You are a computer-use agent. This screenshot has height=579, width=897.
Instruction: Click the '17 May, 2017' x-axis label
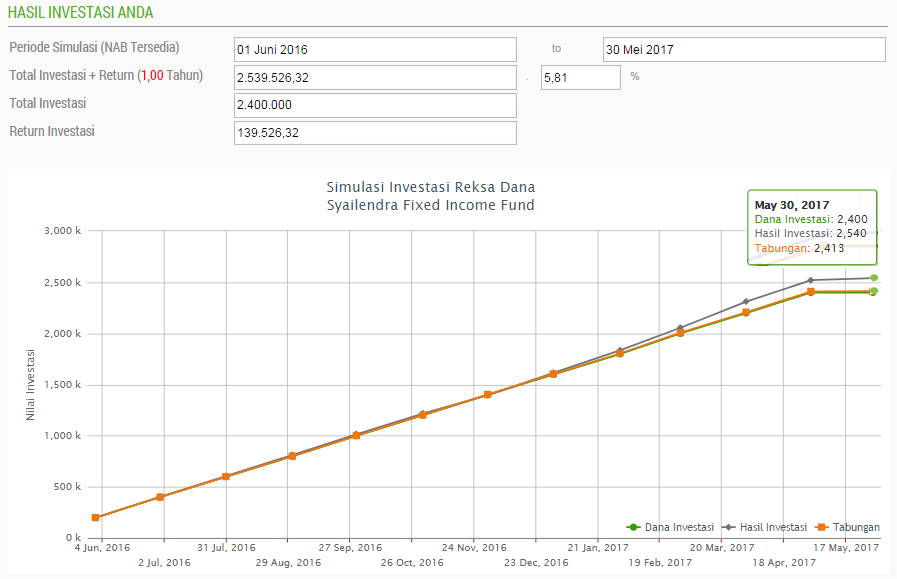[846, 548]
